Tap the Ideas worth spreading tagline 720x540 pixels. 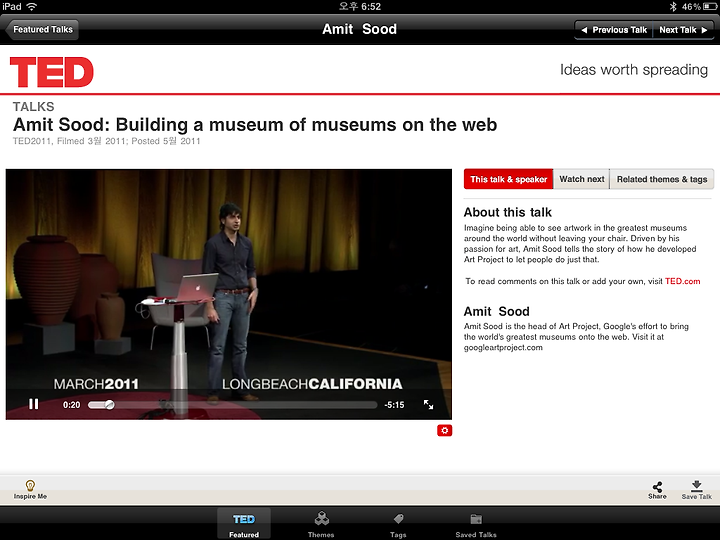pos(634,70)
